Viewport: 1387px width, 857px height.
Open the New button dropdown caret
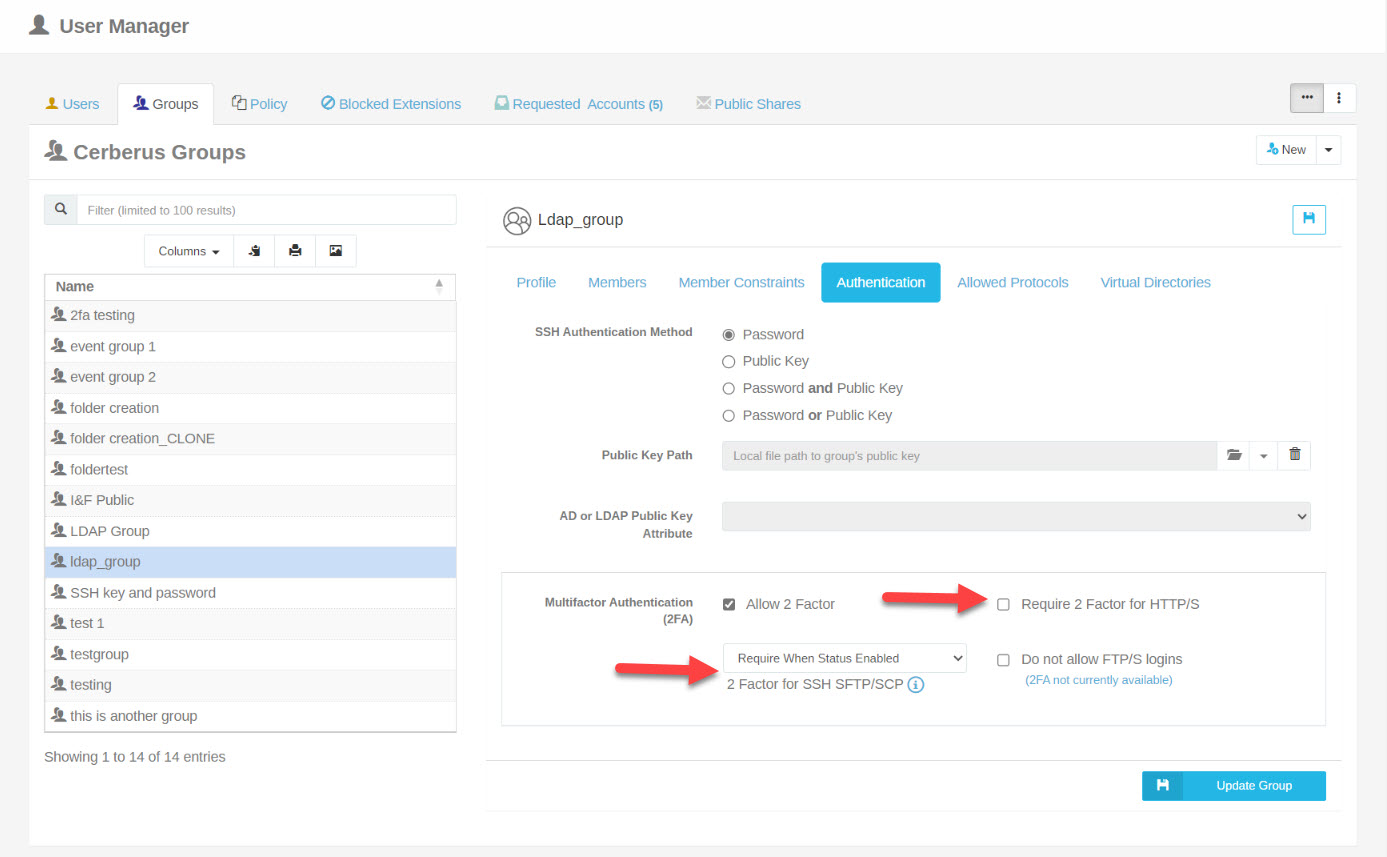click(x=1328, y=149)
